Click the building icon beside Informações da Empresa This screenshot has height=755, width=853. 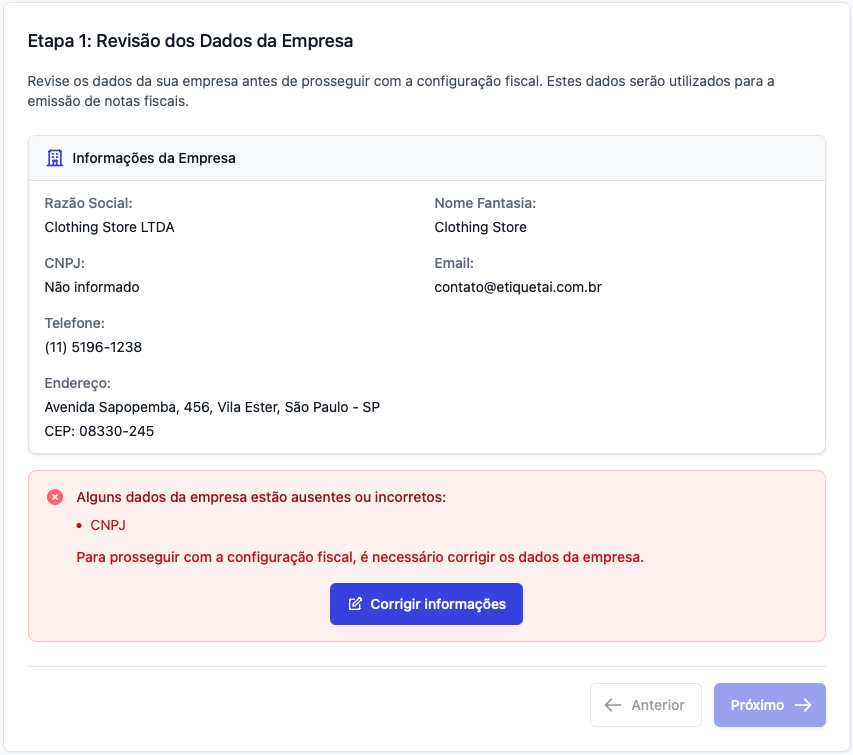tap(55, 158)
